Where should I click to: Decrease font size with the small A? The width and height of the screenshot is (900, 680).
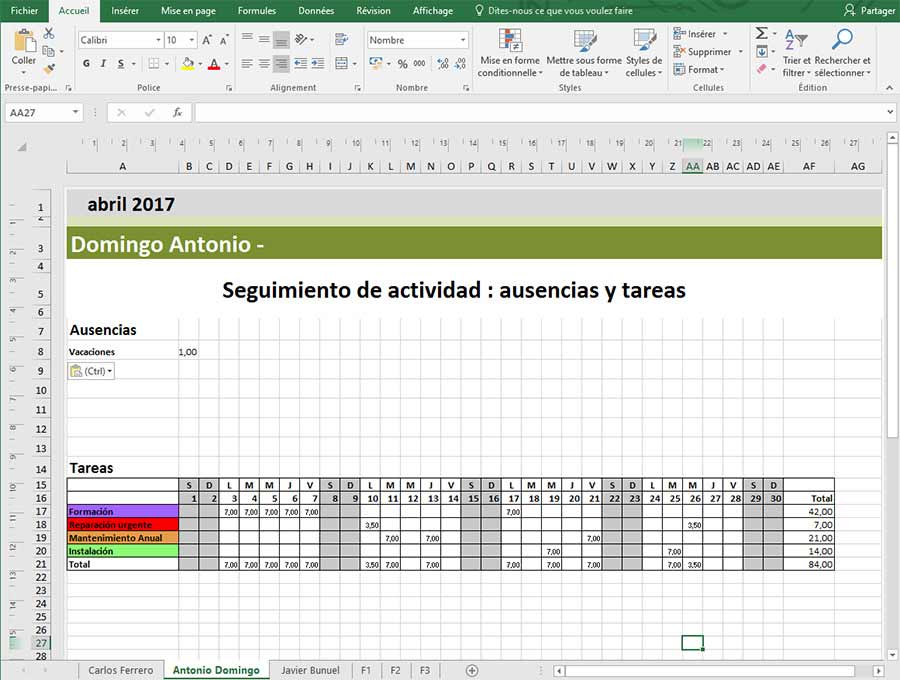[x=224, y=40]
